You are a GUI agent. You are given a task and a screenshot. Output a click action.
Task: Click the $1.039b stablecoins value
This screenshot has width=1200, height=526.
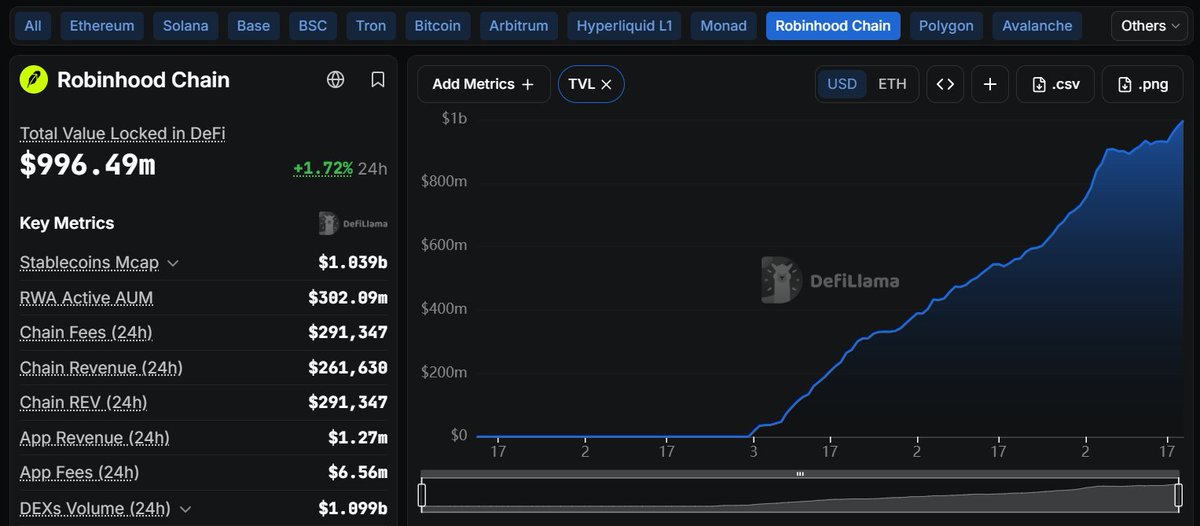[352, 263]
